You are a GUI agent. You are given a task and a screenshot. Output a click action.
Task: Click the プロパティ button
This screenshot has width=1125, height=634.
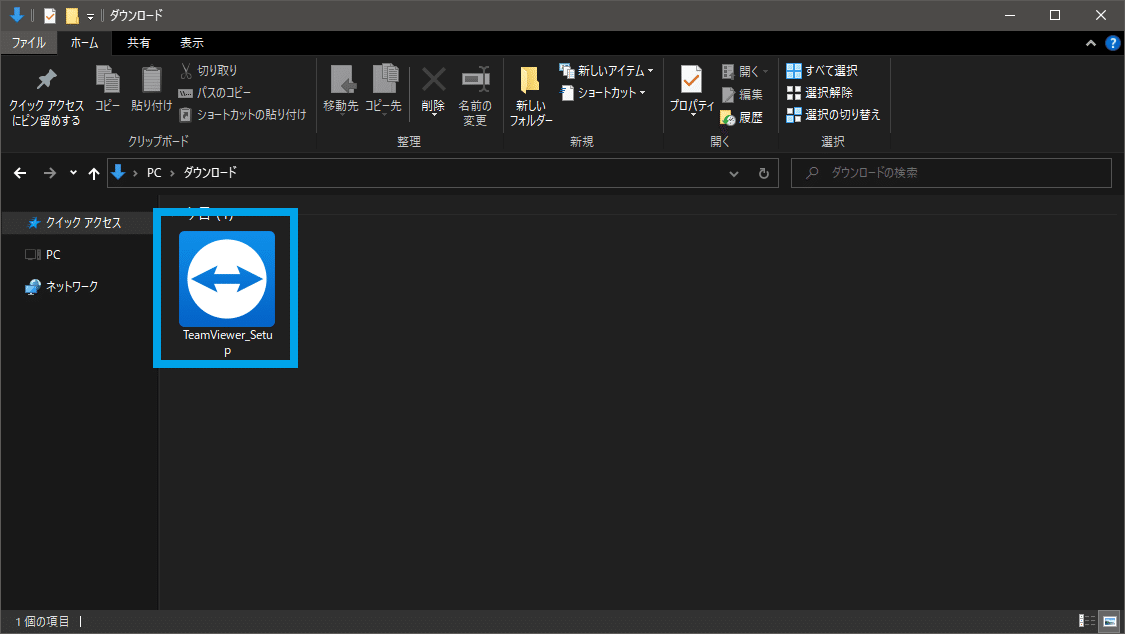[692, 90]
